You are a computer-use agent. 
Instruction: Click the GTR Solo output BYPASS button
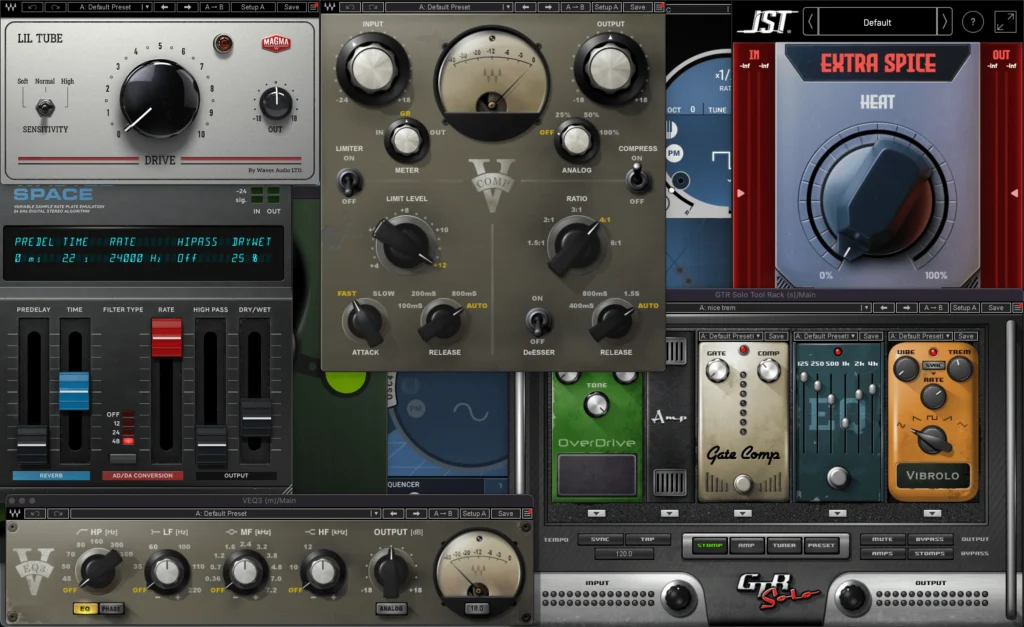click(x=929, y=539)
